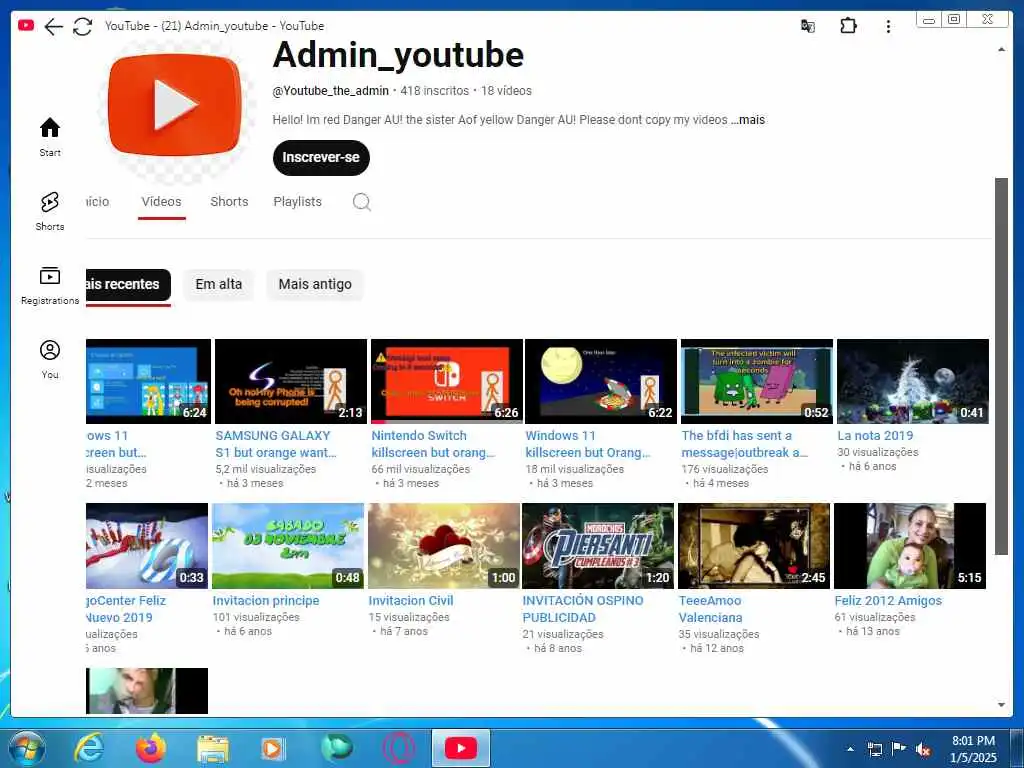Open the three-dot browser menu

[888, 26]
